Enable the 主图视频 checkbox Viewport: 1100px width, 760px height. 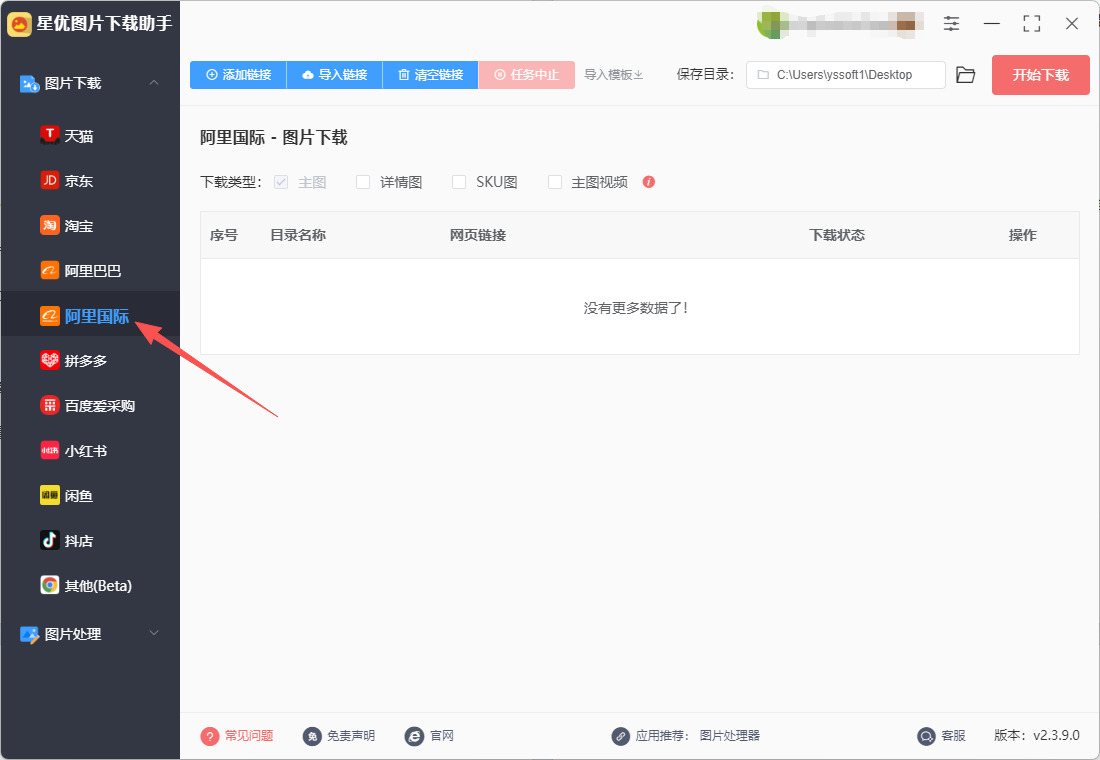[x=555, y=182]
